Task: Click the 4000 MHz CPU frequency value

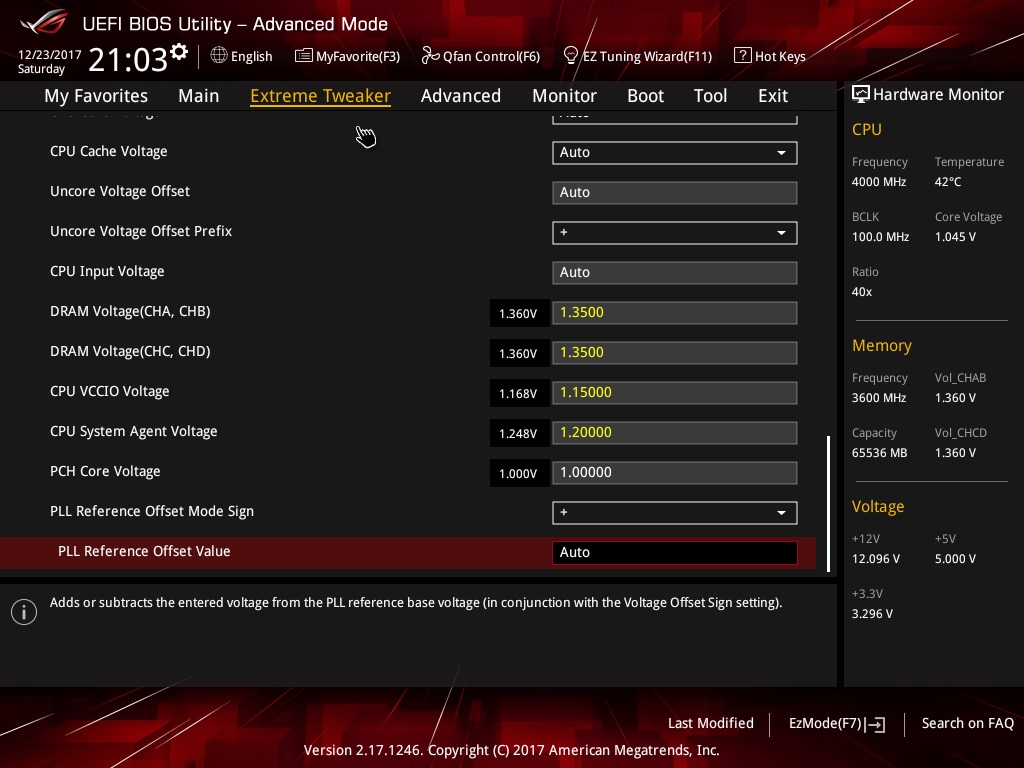Action: coord(879,182)
